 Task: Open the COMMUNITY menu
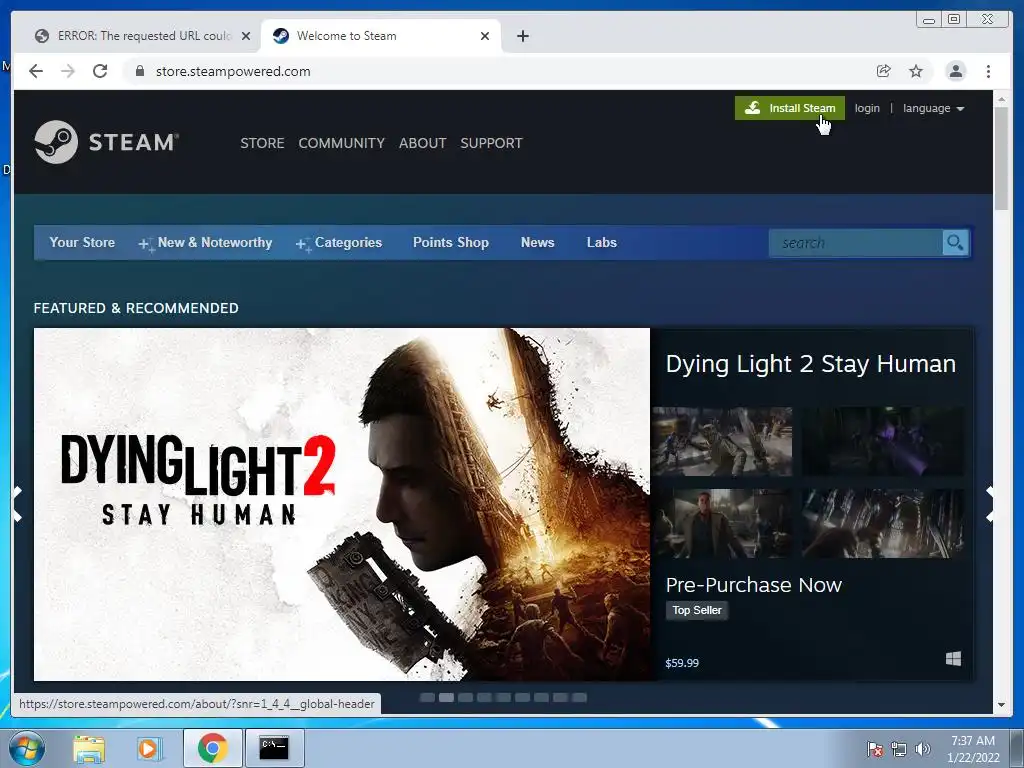[342, 143]
